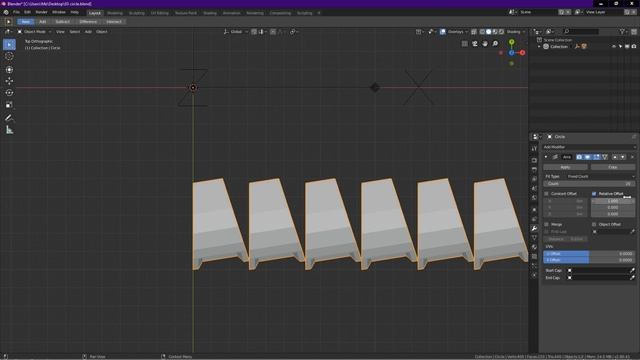640x360 pixels.
Task: Open the Global orientation dropdown
Action: (x=236, y=31)
